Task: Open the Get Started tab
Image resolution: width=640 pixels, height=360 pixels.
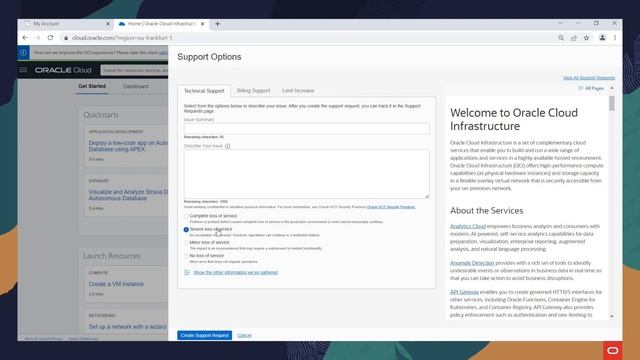Action: [x=92, y=86]
